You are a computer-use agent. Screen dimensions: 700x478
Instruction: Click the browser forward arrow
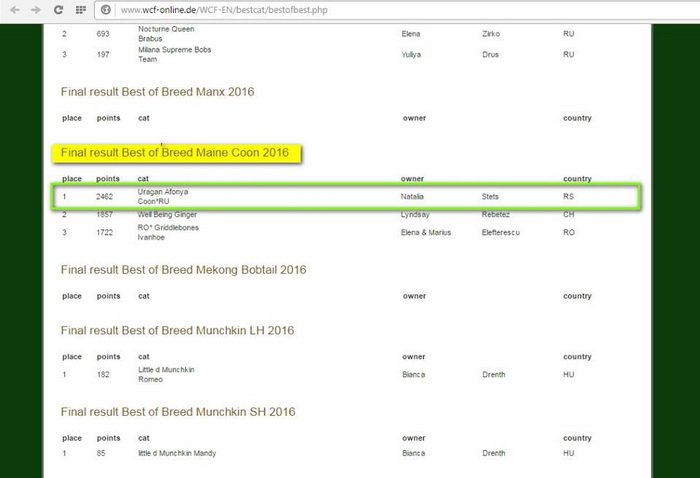tap(36, 10)
